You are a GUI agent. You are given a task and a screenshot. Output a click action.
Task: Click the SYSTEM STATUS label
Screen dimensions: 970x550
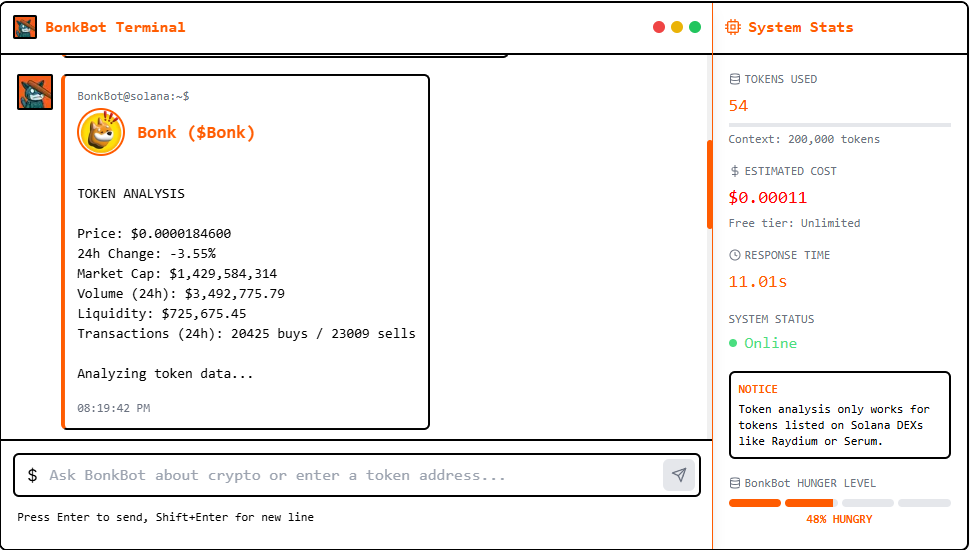[771, 319]
